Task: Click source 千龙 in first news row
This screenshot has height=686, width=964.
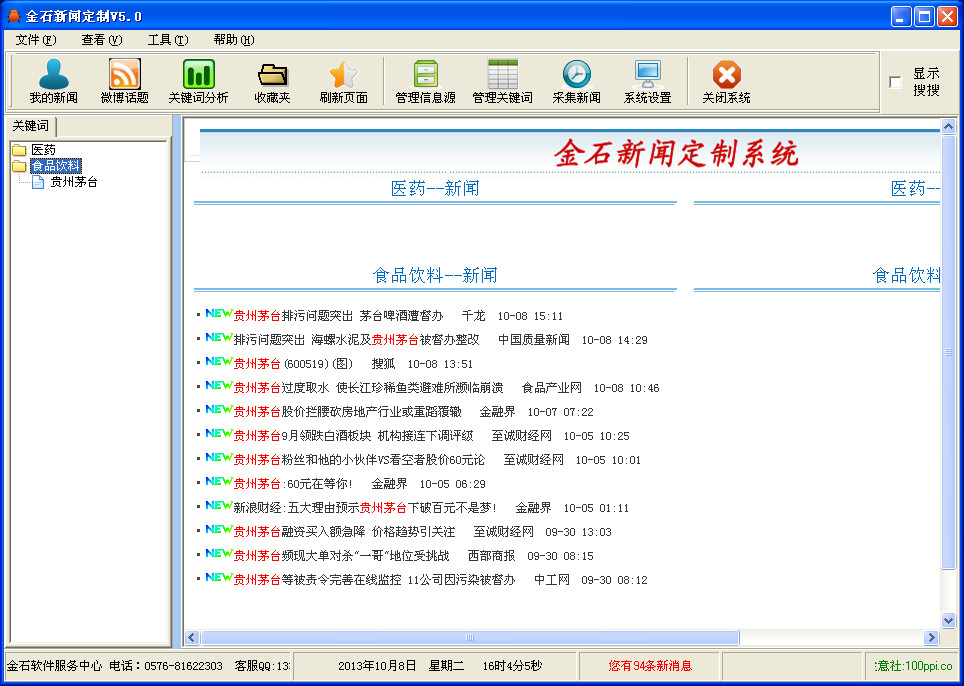Action: tap(473, 316)
